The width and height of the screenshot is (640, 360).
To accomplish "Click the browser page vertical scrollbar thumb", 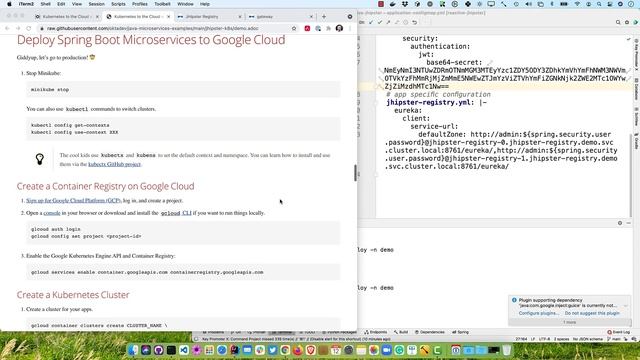I will (x=355, y=173).
